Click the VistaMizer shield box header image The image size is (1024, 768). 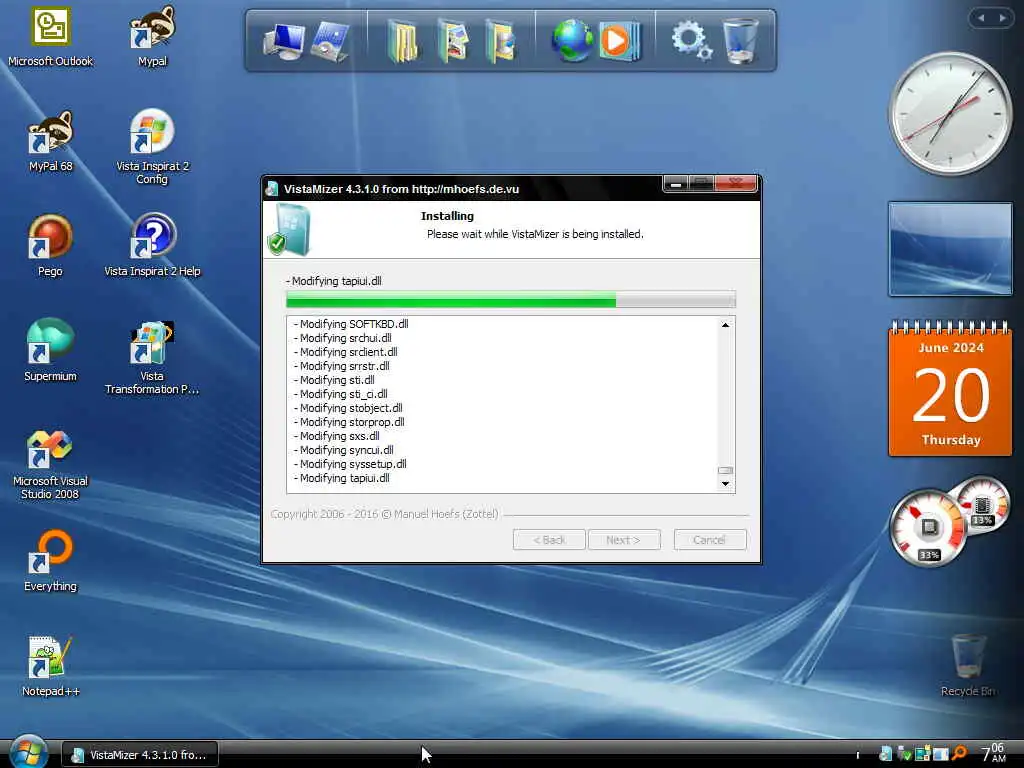(289, 230)
